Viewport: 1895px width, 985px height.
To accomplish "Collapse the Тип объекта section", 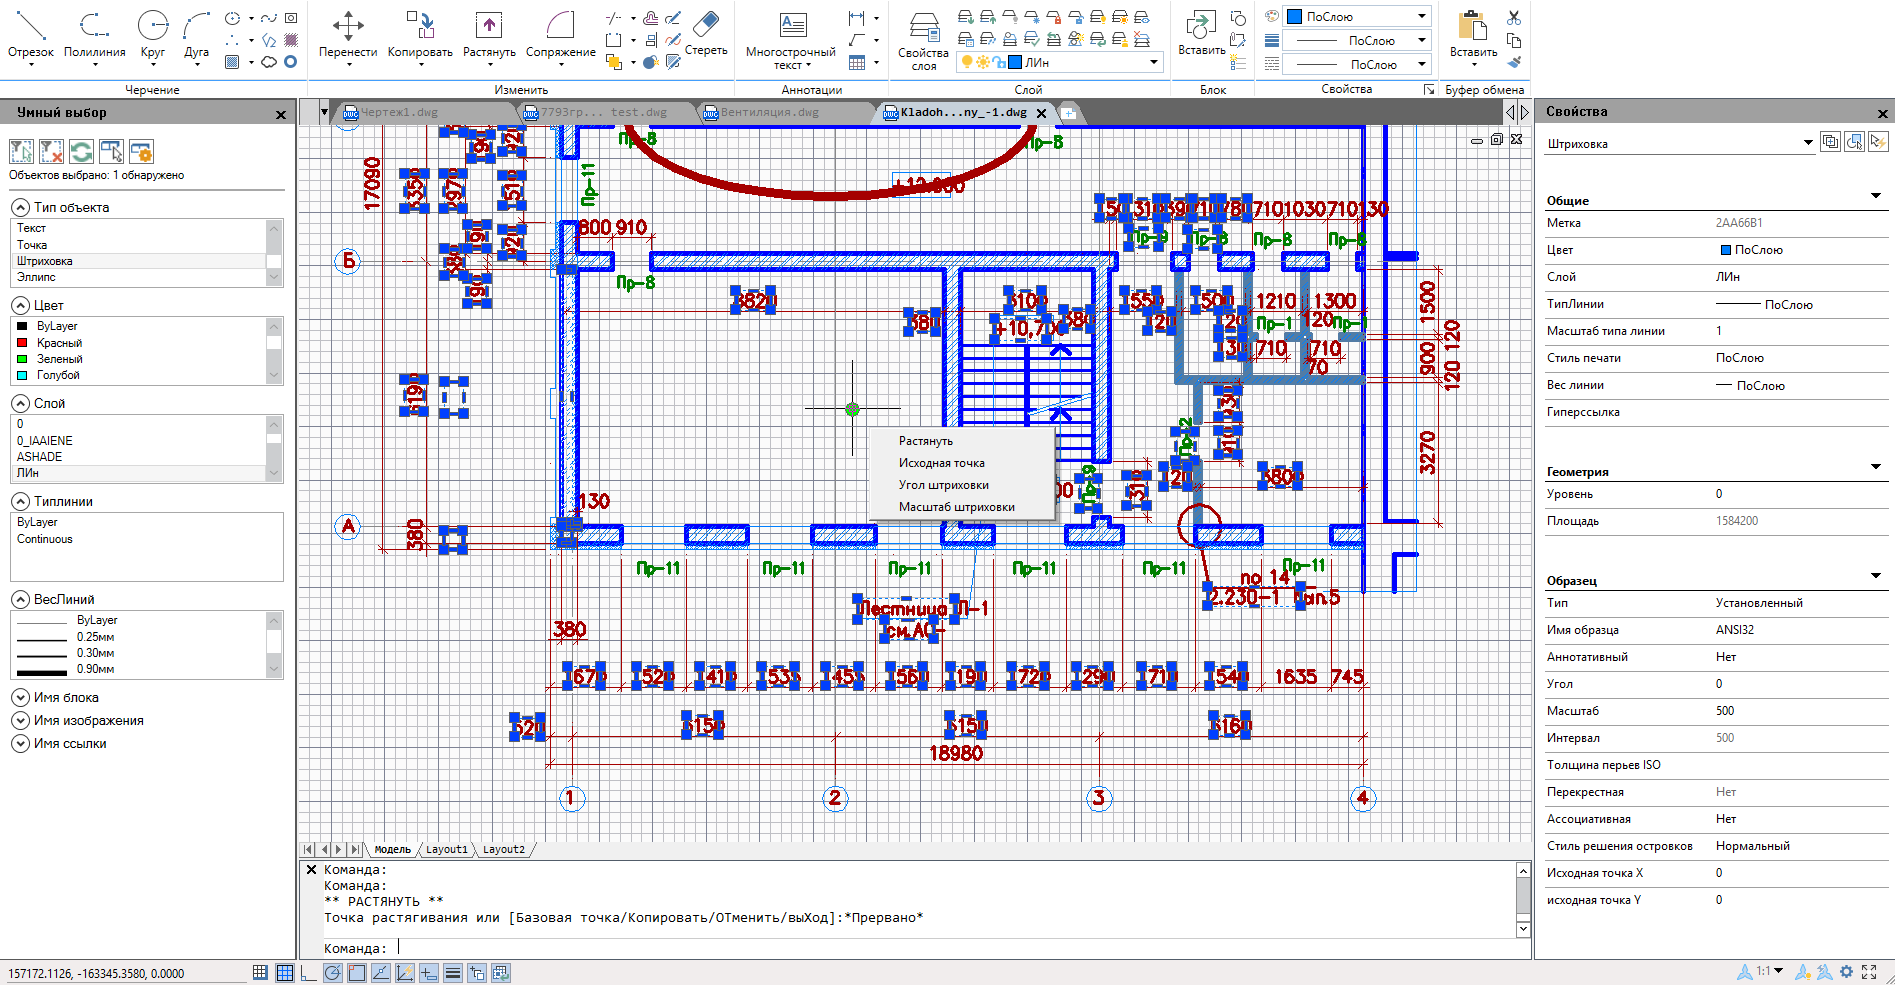I will (x=20, y=207).
